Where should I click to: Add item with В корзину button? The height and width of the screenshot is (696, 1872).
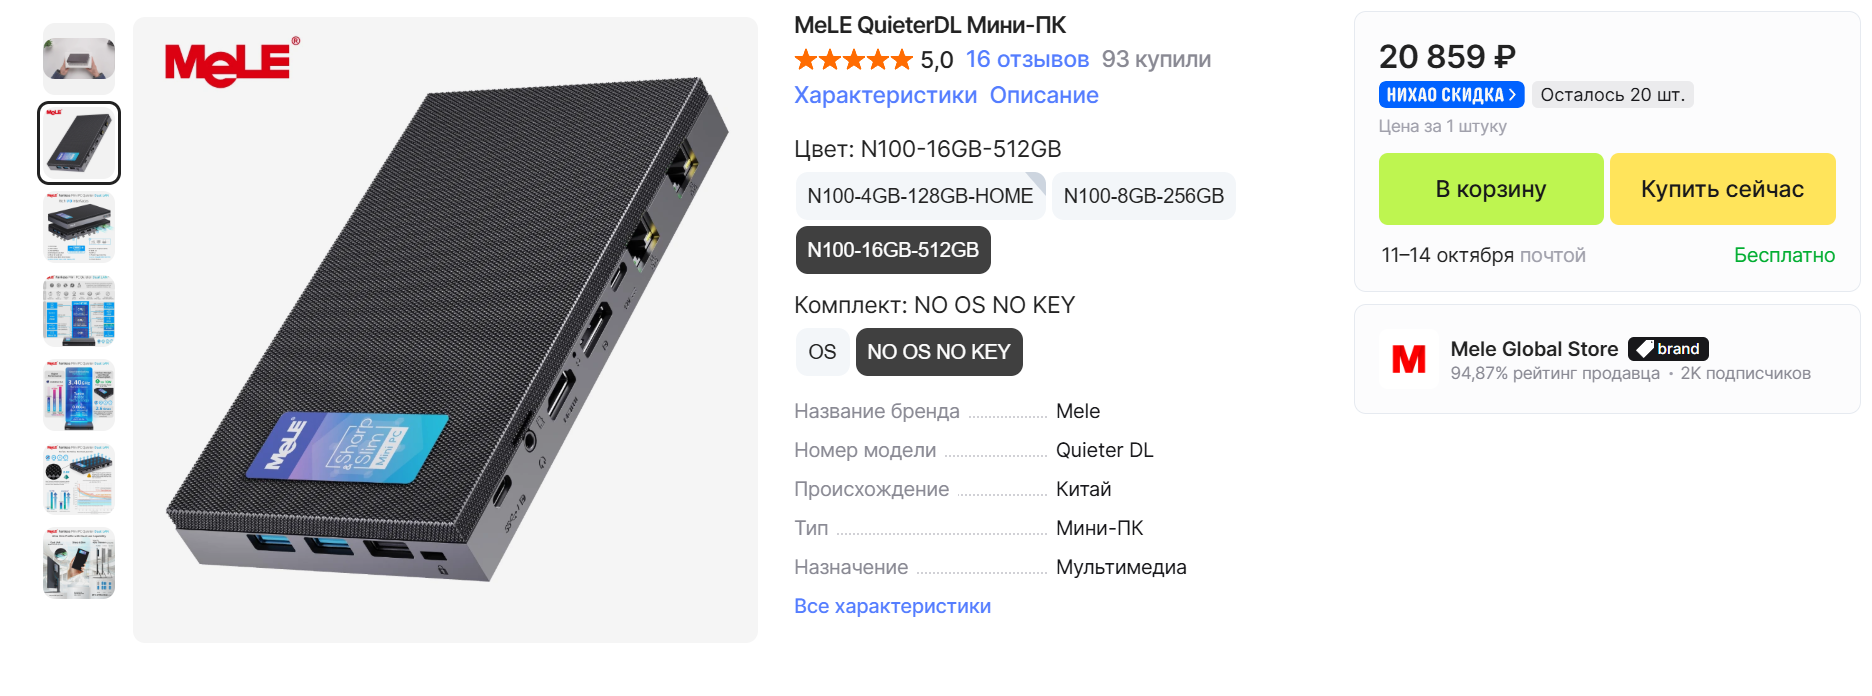tap(1491, 189)
